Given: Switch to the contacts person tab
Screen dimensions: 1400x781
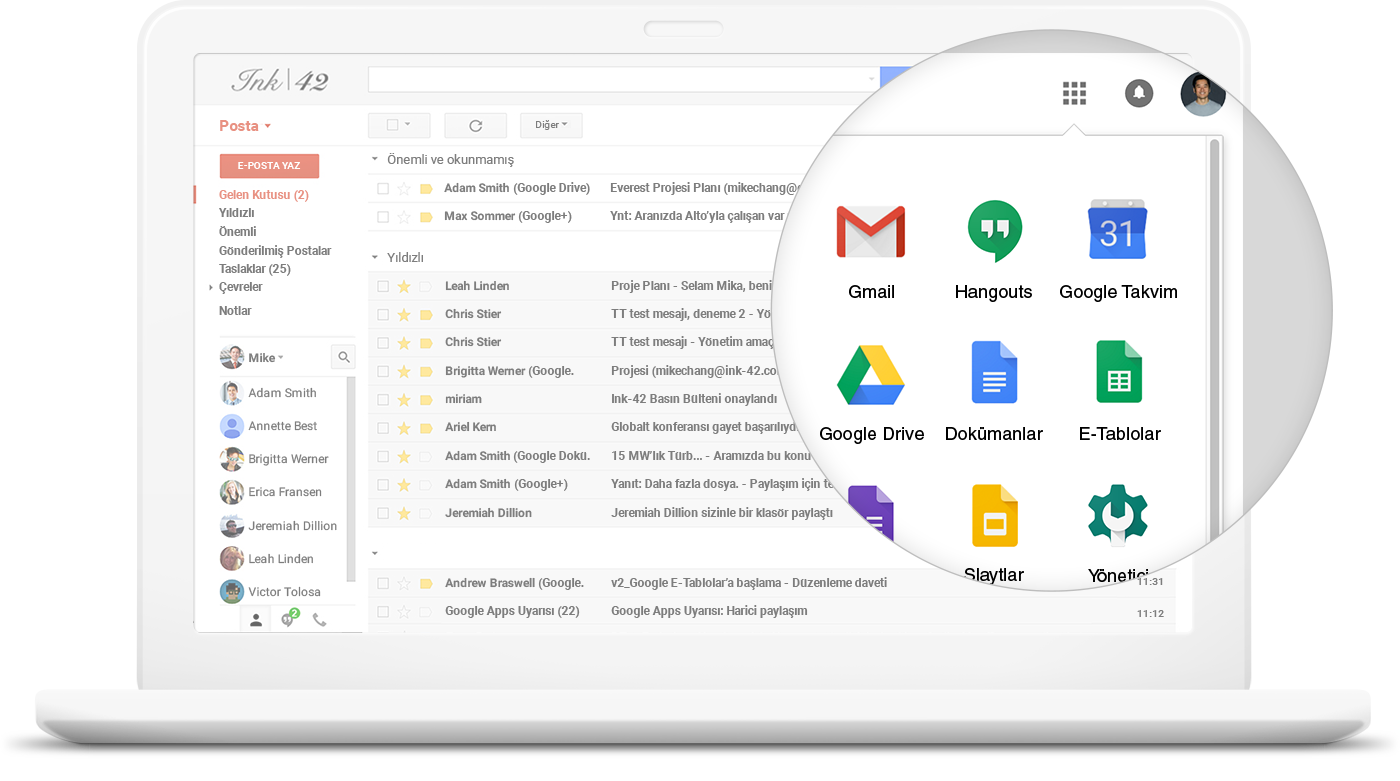Looking at the screenshot, I should point(256,620).
